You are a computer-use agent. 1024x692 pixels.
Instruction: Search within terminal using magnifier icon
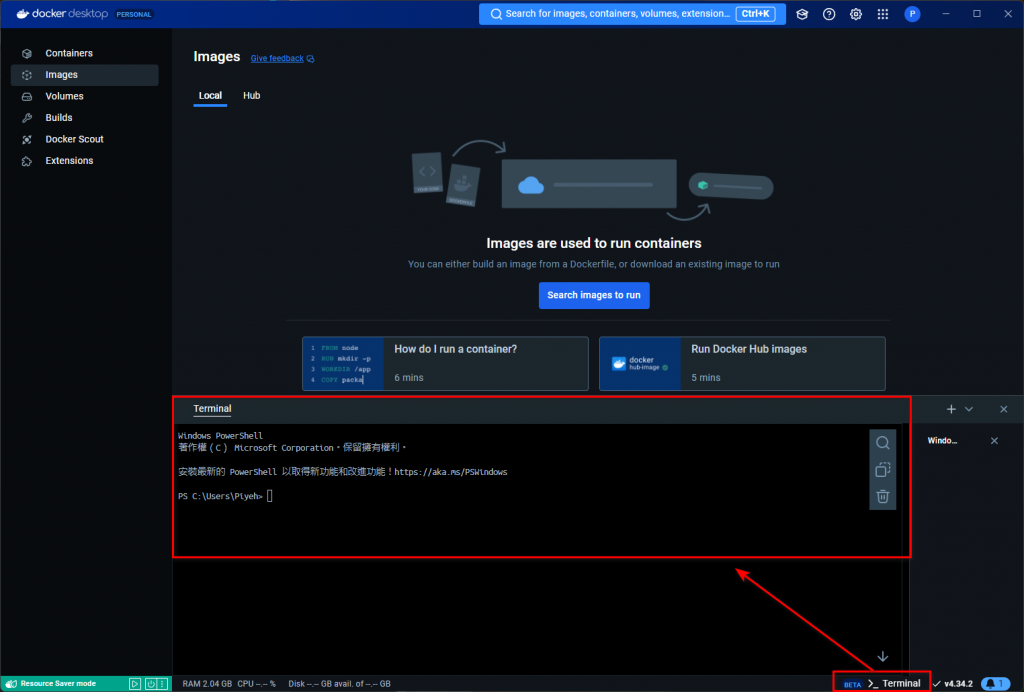click(x=882, y=443)
